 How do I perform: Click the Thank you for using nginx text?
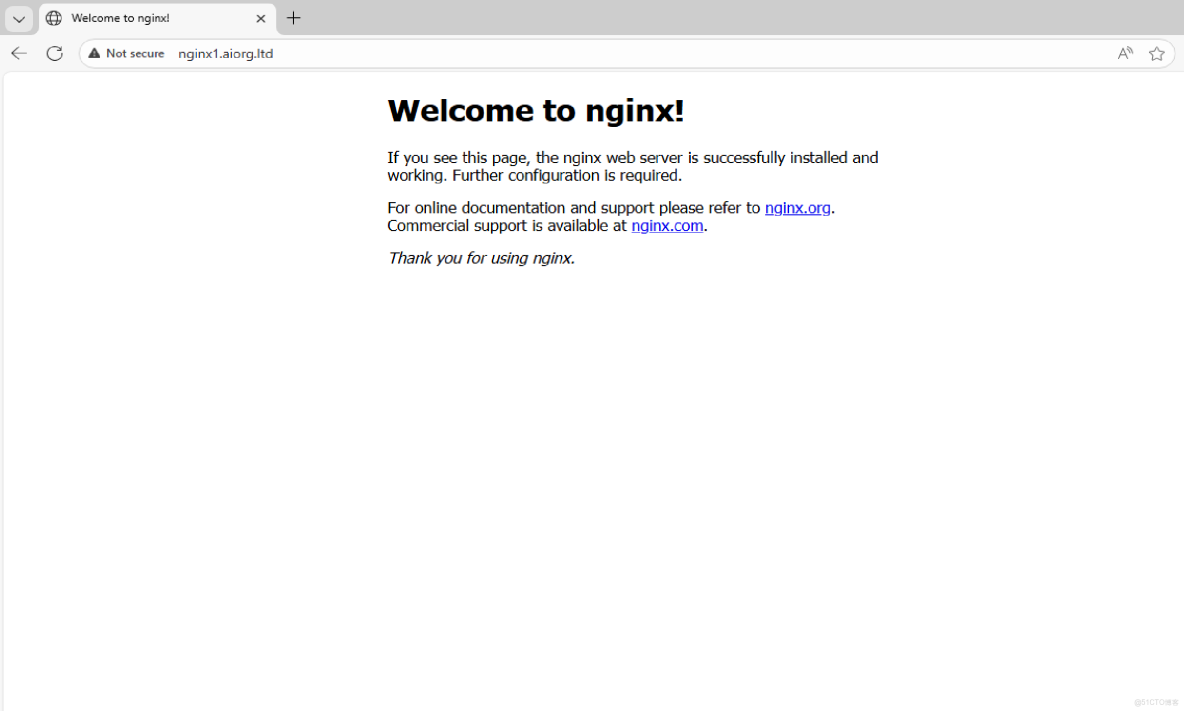(x=481, y=258)
